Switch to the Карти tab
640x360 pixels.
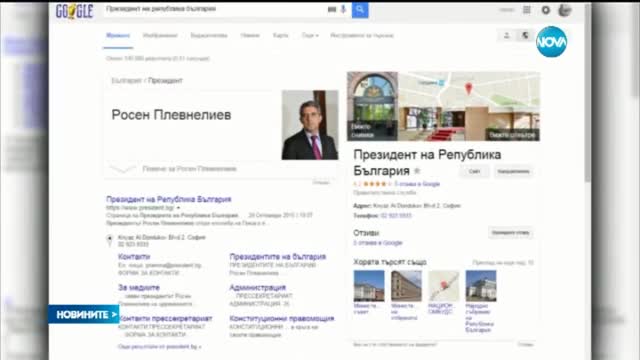(x=280, y=36)
